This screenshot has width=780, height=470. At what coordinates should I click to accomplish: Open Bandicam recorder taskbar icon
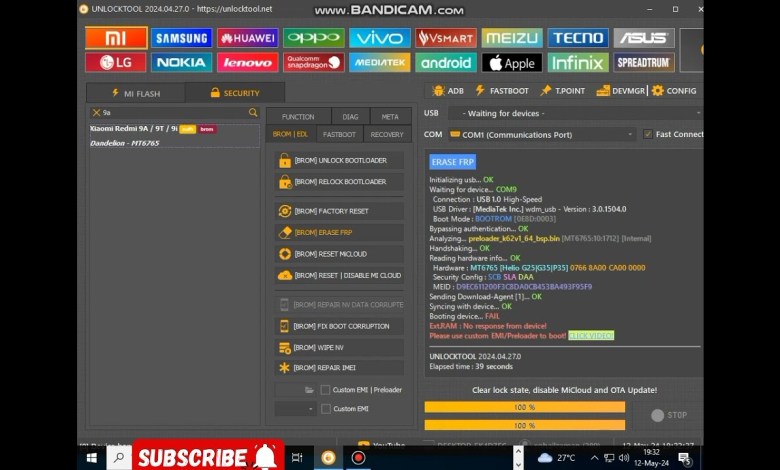[x=359, y=458]
